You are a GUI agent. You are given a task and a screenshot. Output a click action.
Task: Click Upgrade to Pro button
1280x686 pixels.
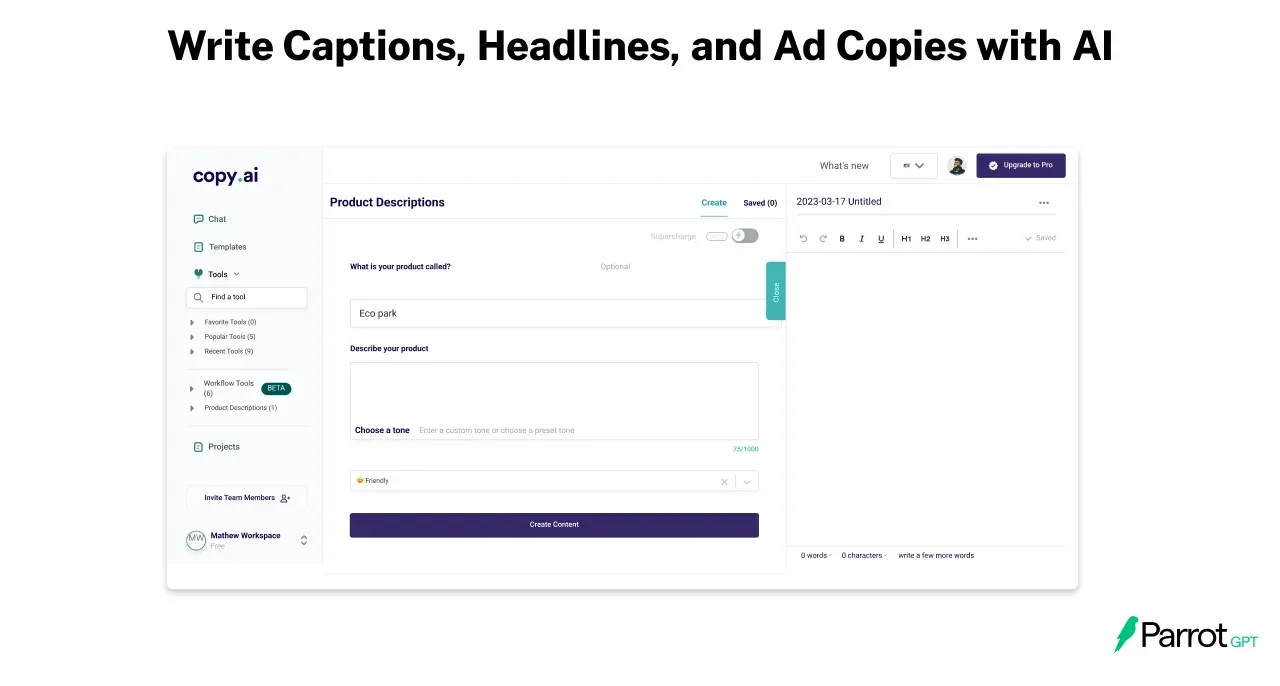click(x=1021, y=165)
